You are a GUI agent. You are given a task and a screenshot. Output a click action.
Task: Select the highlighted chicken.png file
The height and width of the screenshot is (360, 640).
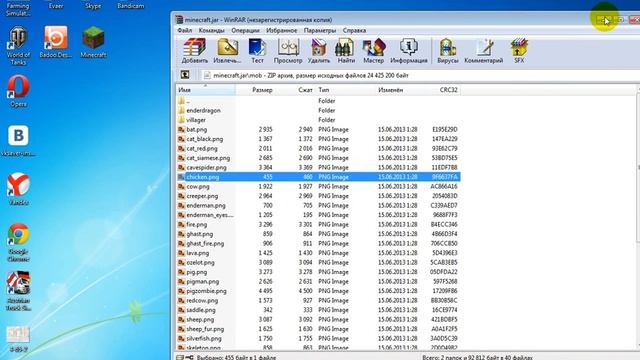coord(318,177)
